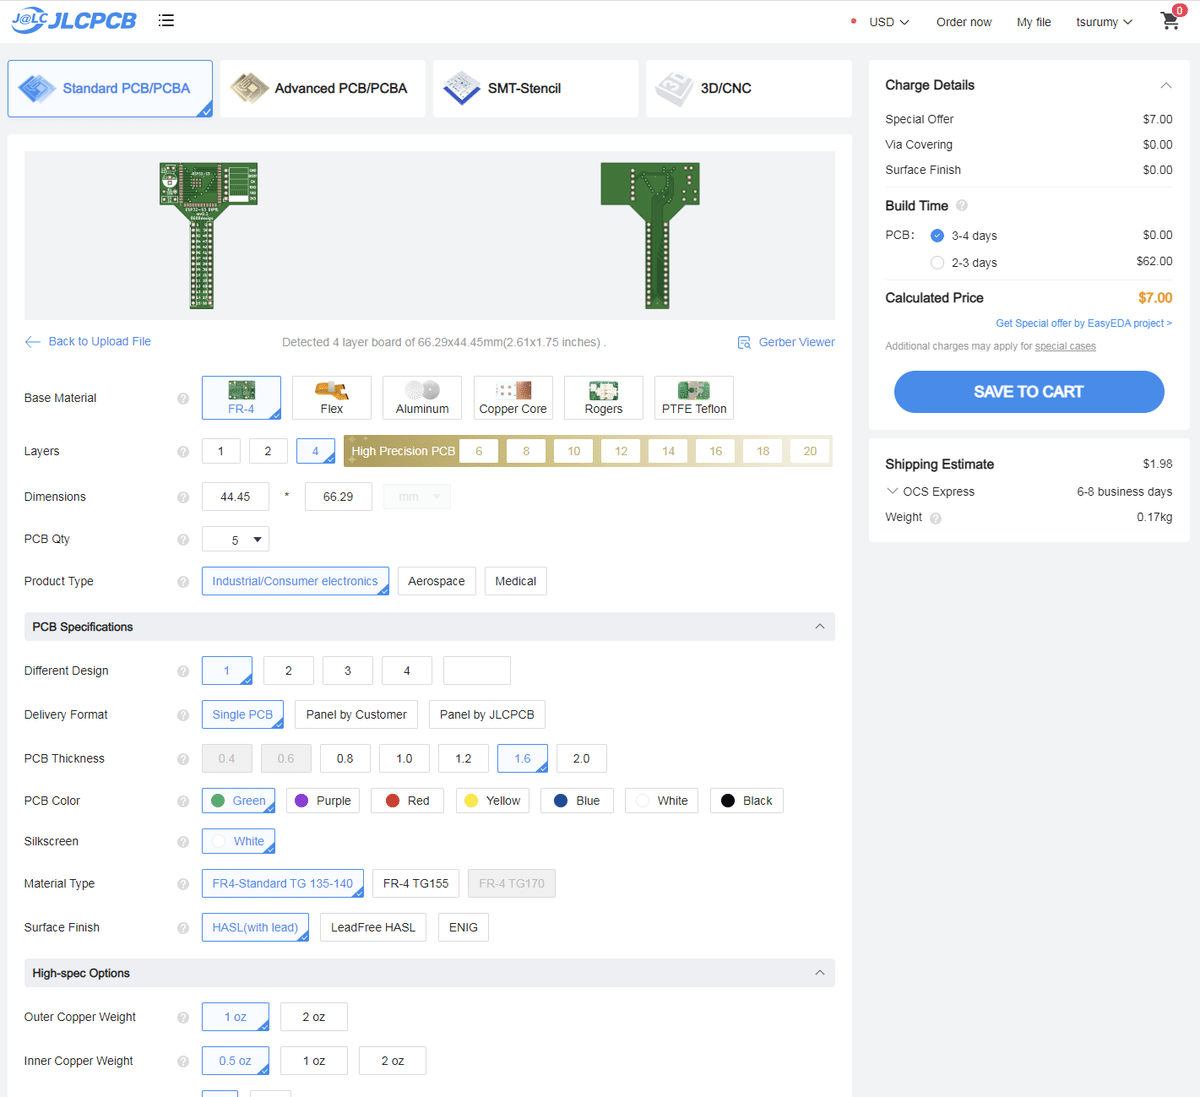Viewport: 1200px width, 1097px height.
Task: Click help icon next to Surface Finish
Action: pos(183,928)
